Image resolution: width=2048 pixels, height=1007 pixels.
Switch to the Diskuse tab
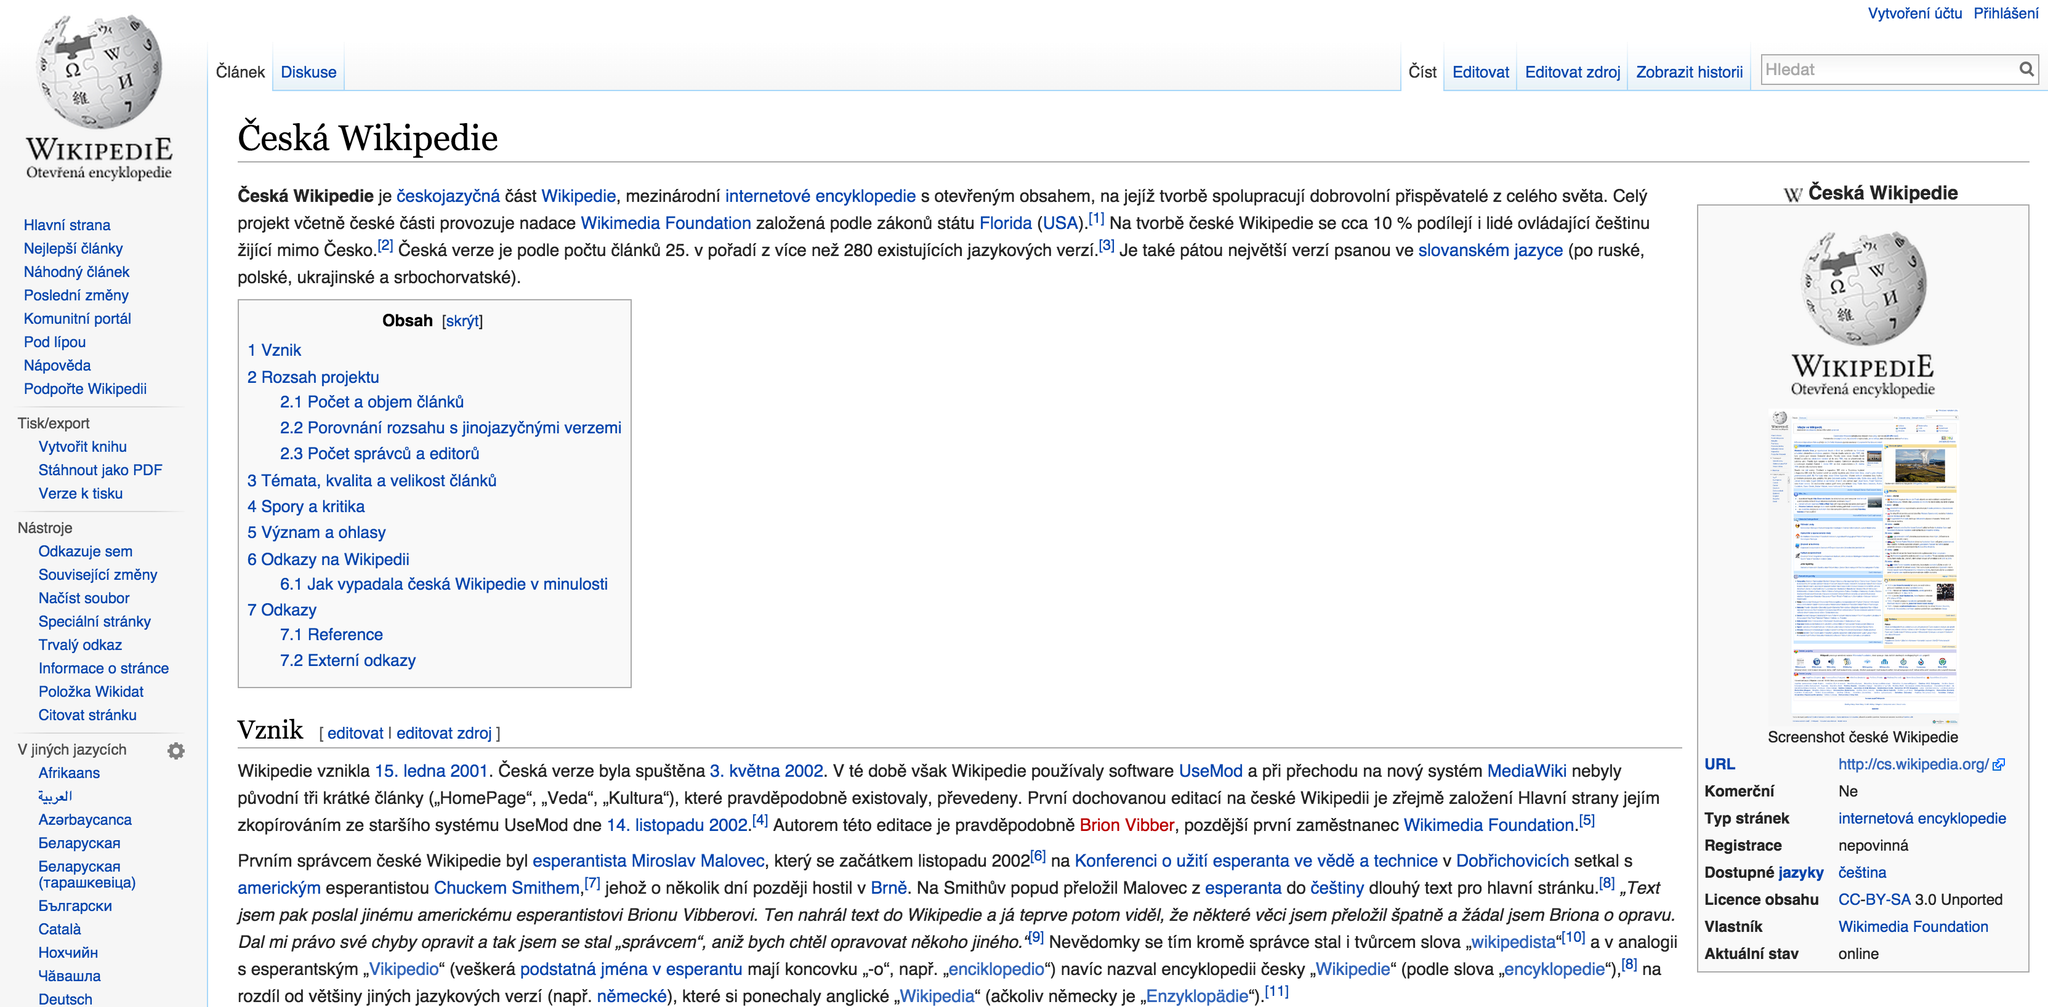(x=308, y=72)
